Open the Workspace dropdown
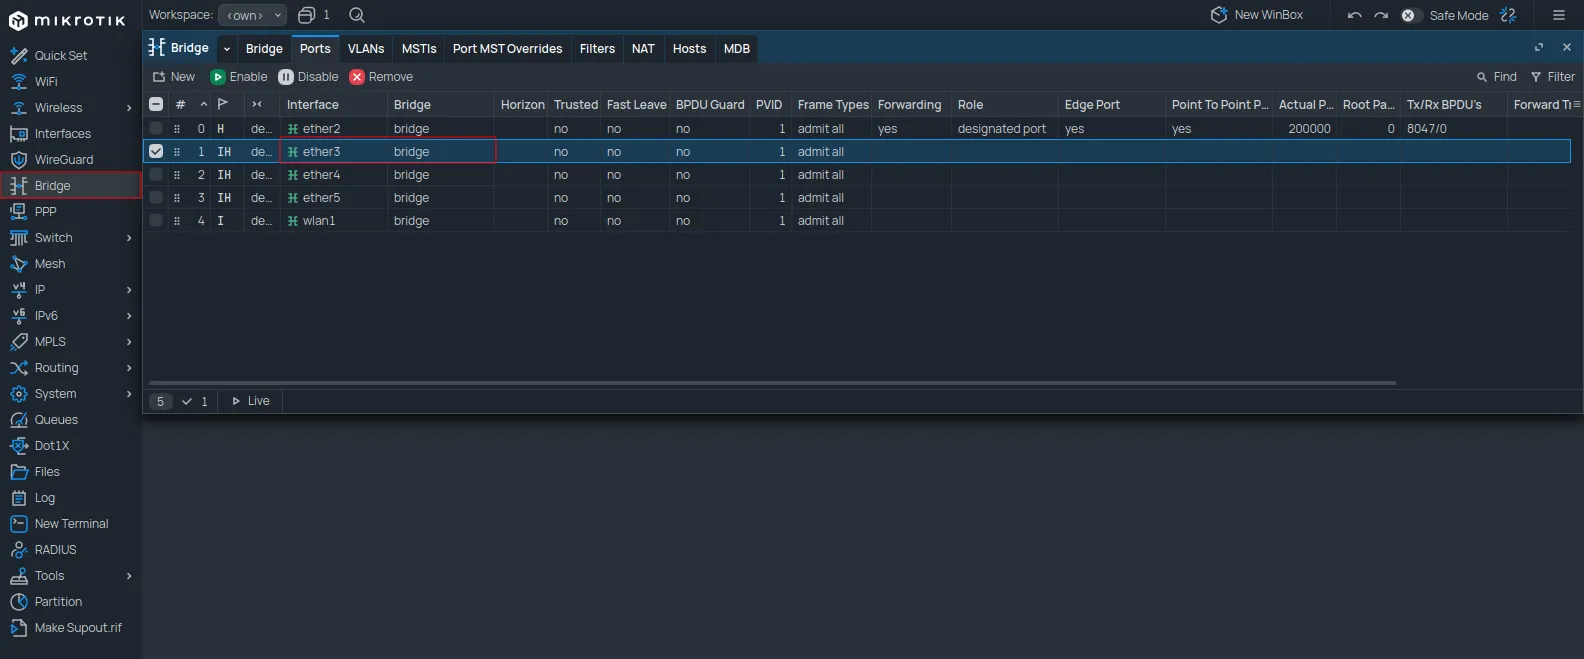The height and width of the screenshot is (659, 1584). coord(252,15)
